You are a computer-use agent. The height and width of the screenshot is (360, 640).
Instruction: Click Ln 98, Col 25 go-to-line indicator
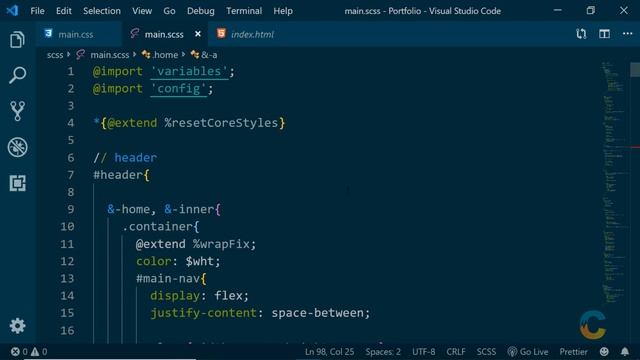click(x=329, y=351)
